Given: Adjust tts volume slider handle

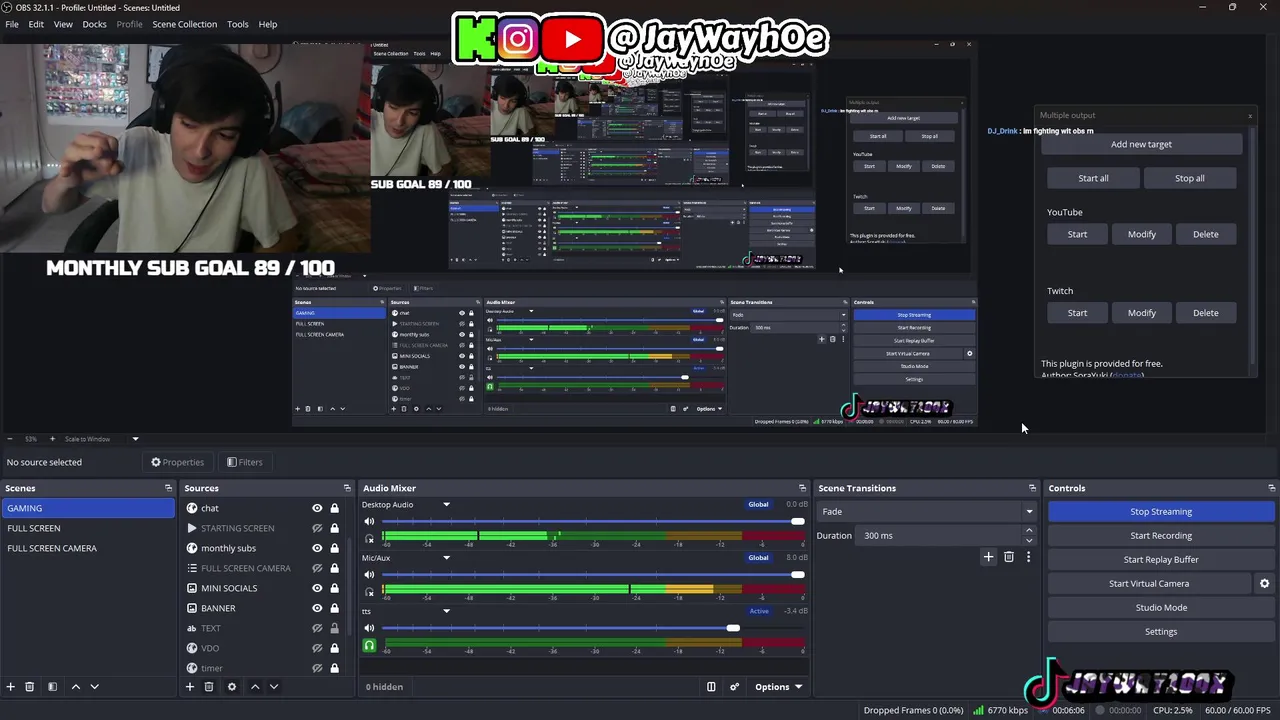Looking at the screenshot, I should [x=733, y=628].
